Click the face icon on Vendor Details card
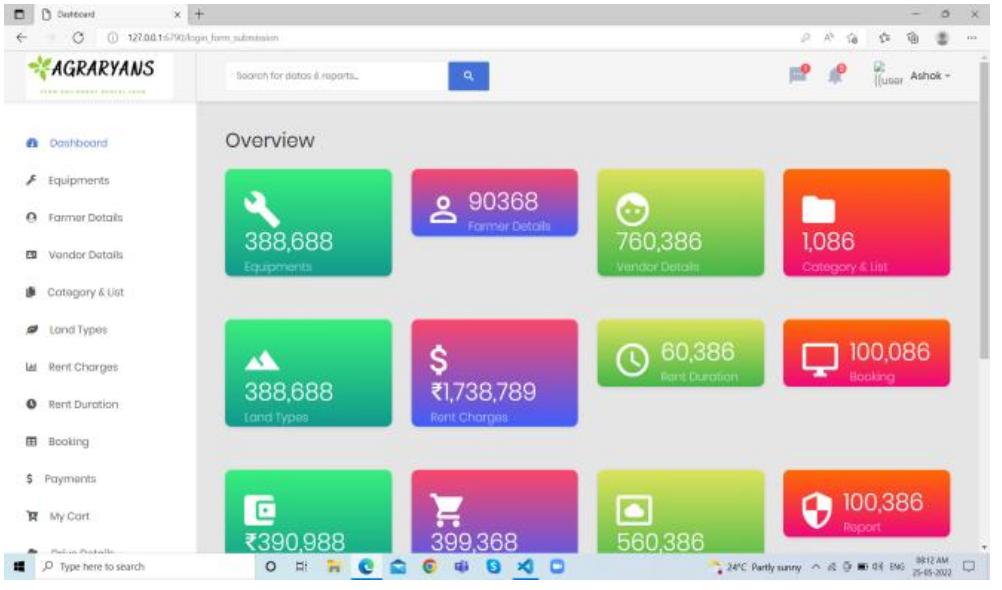Viewport: 1002px width, 590px height. 633,209
